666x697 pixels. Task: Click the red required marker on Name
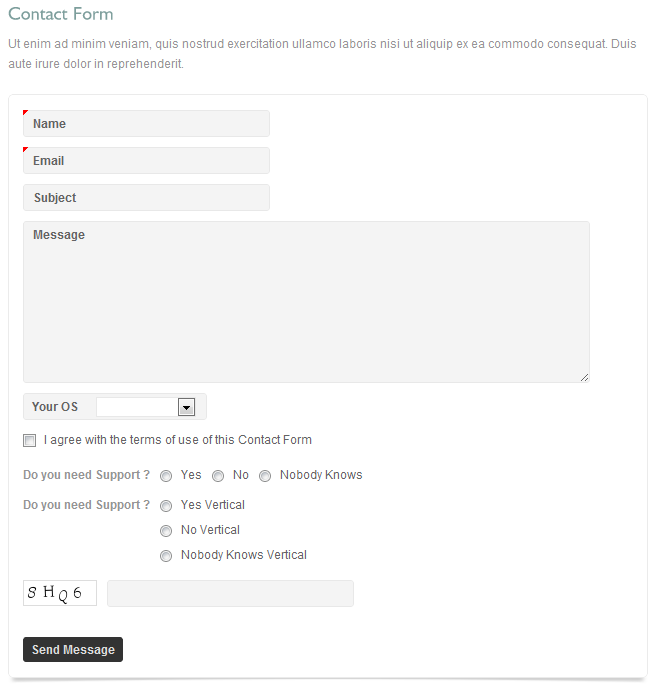click(25, 112)
